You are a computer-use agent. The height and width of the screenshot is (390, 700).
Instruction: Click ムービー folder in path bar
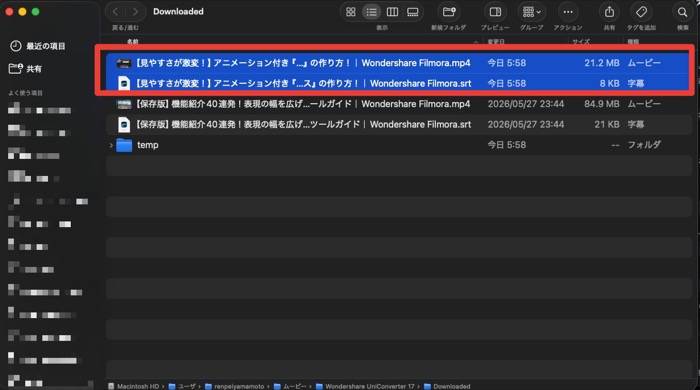(290, 386)
